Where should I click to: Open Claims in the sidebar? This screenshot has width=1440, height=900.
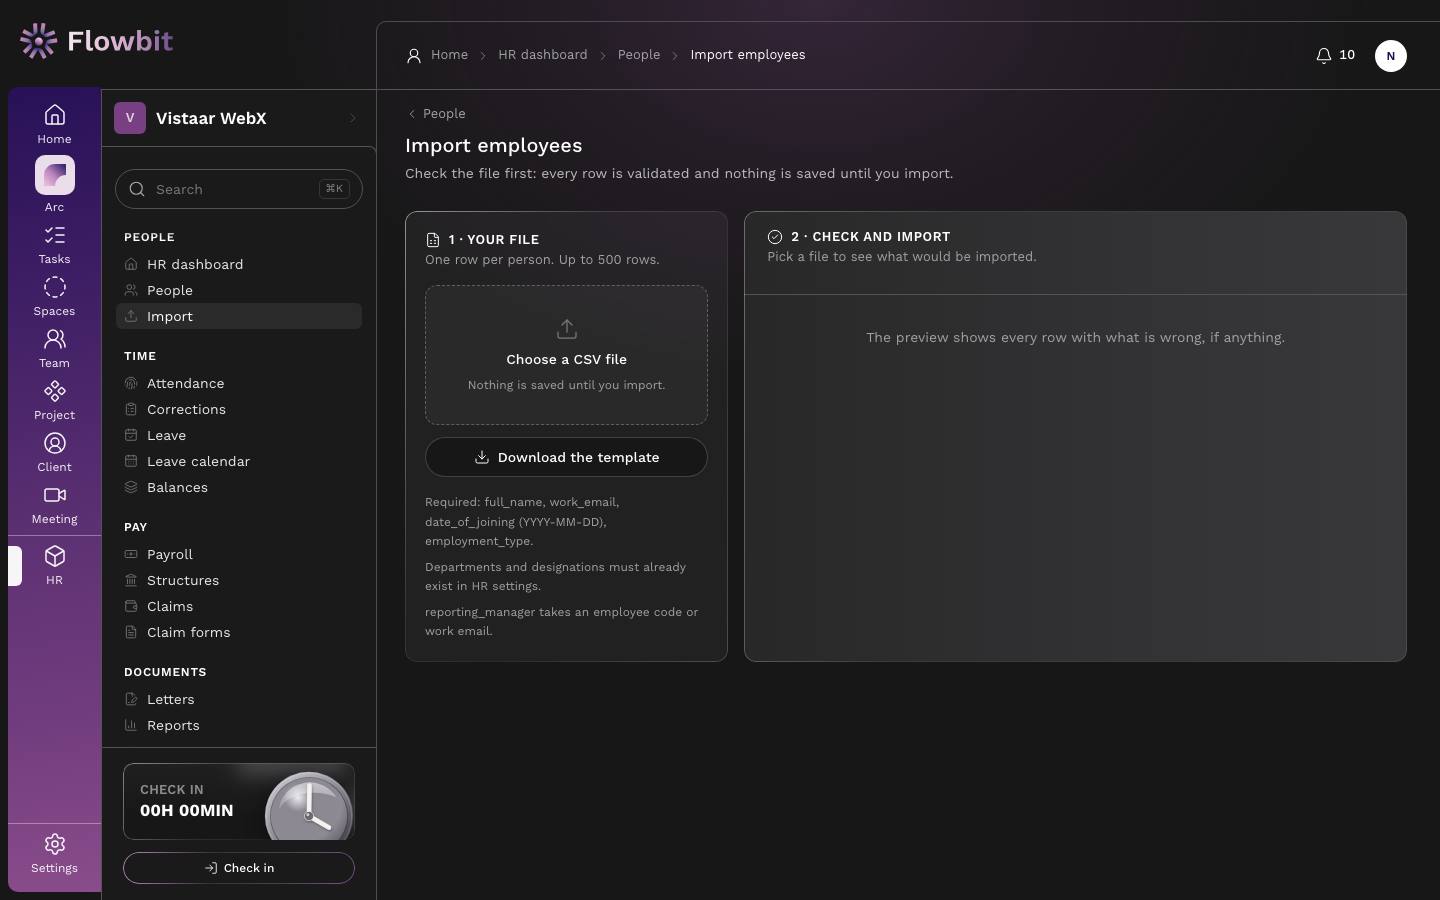click(239, 606)
